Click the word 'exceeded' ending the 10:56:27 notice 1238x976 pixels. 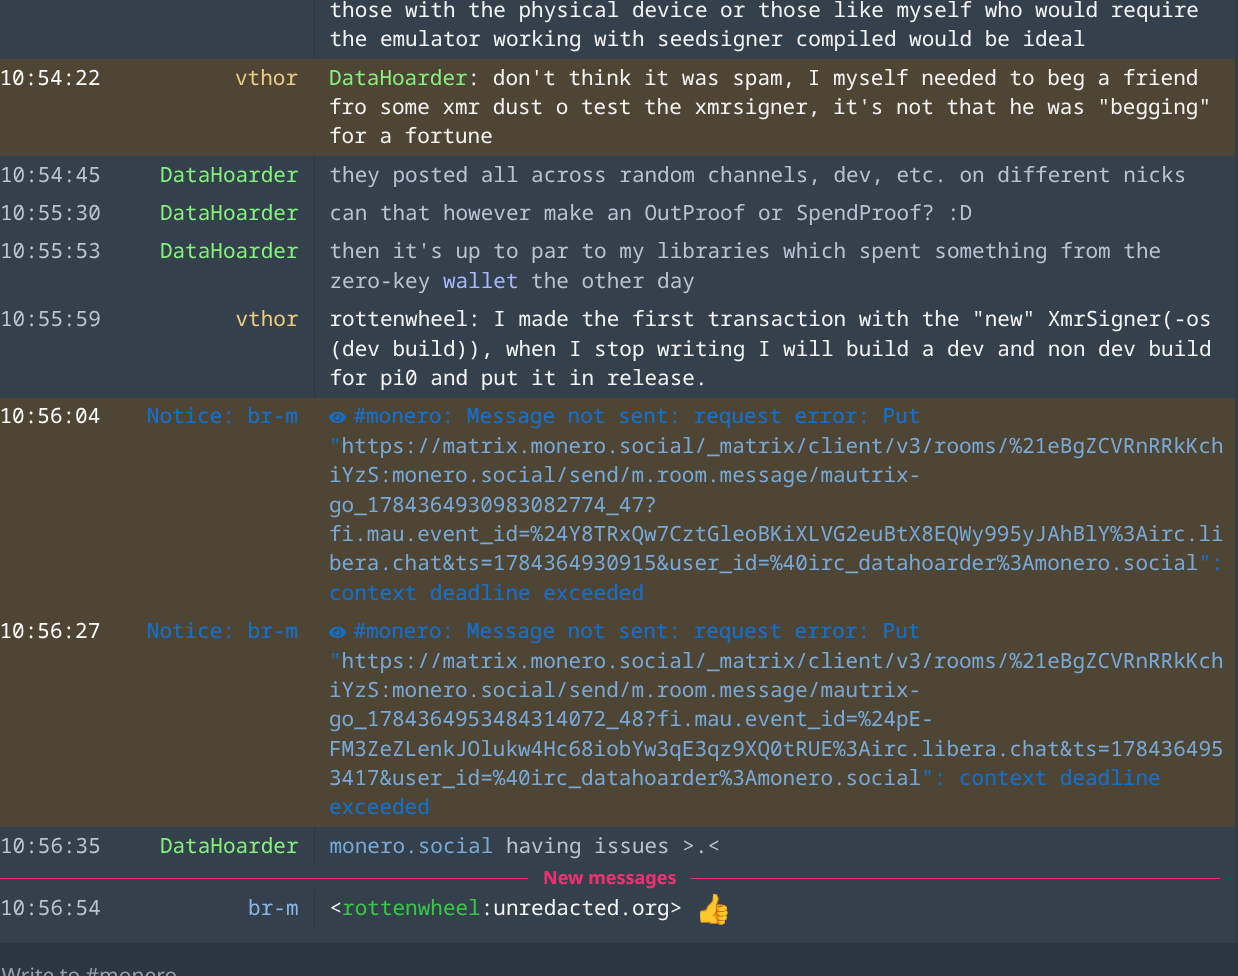(379, 807)
